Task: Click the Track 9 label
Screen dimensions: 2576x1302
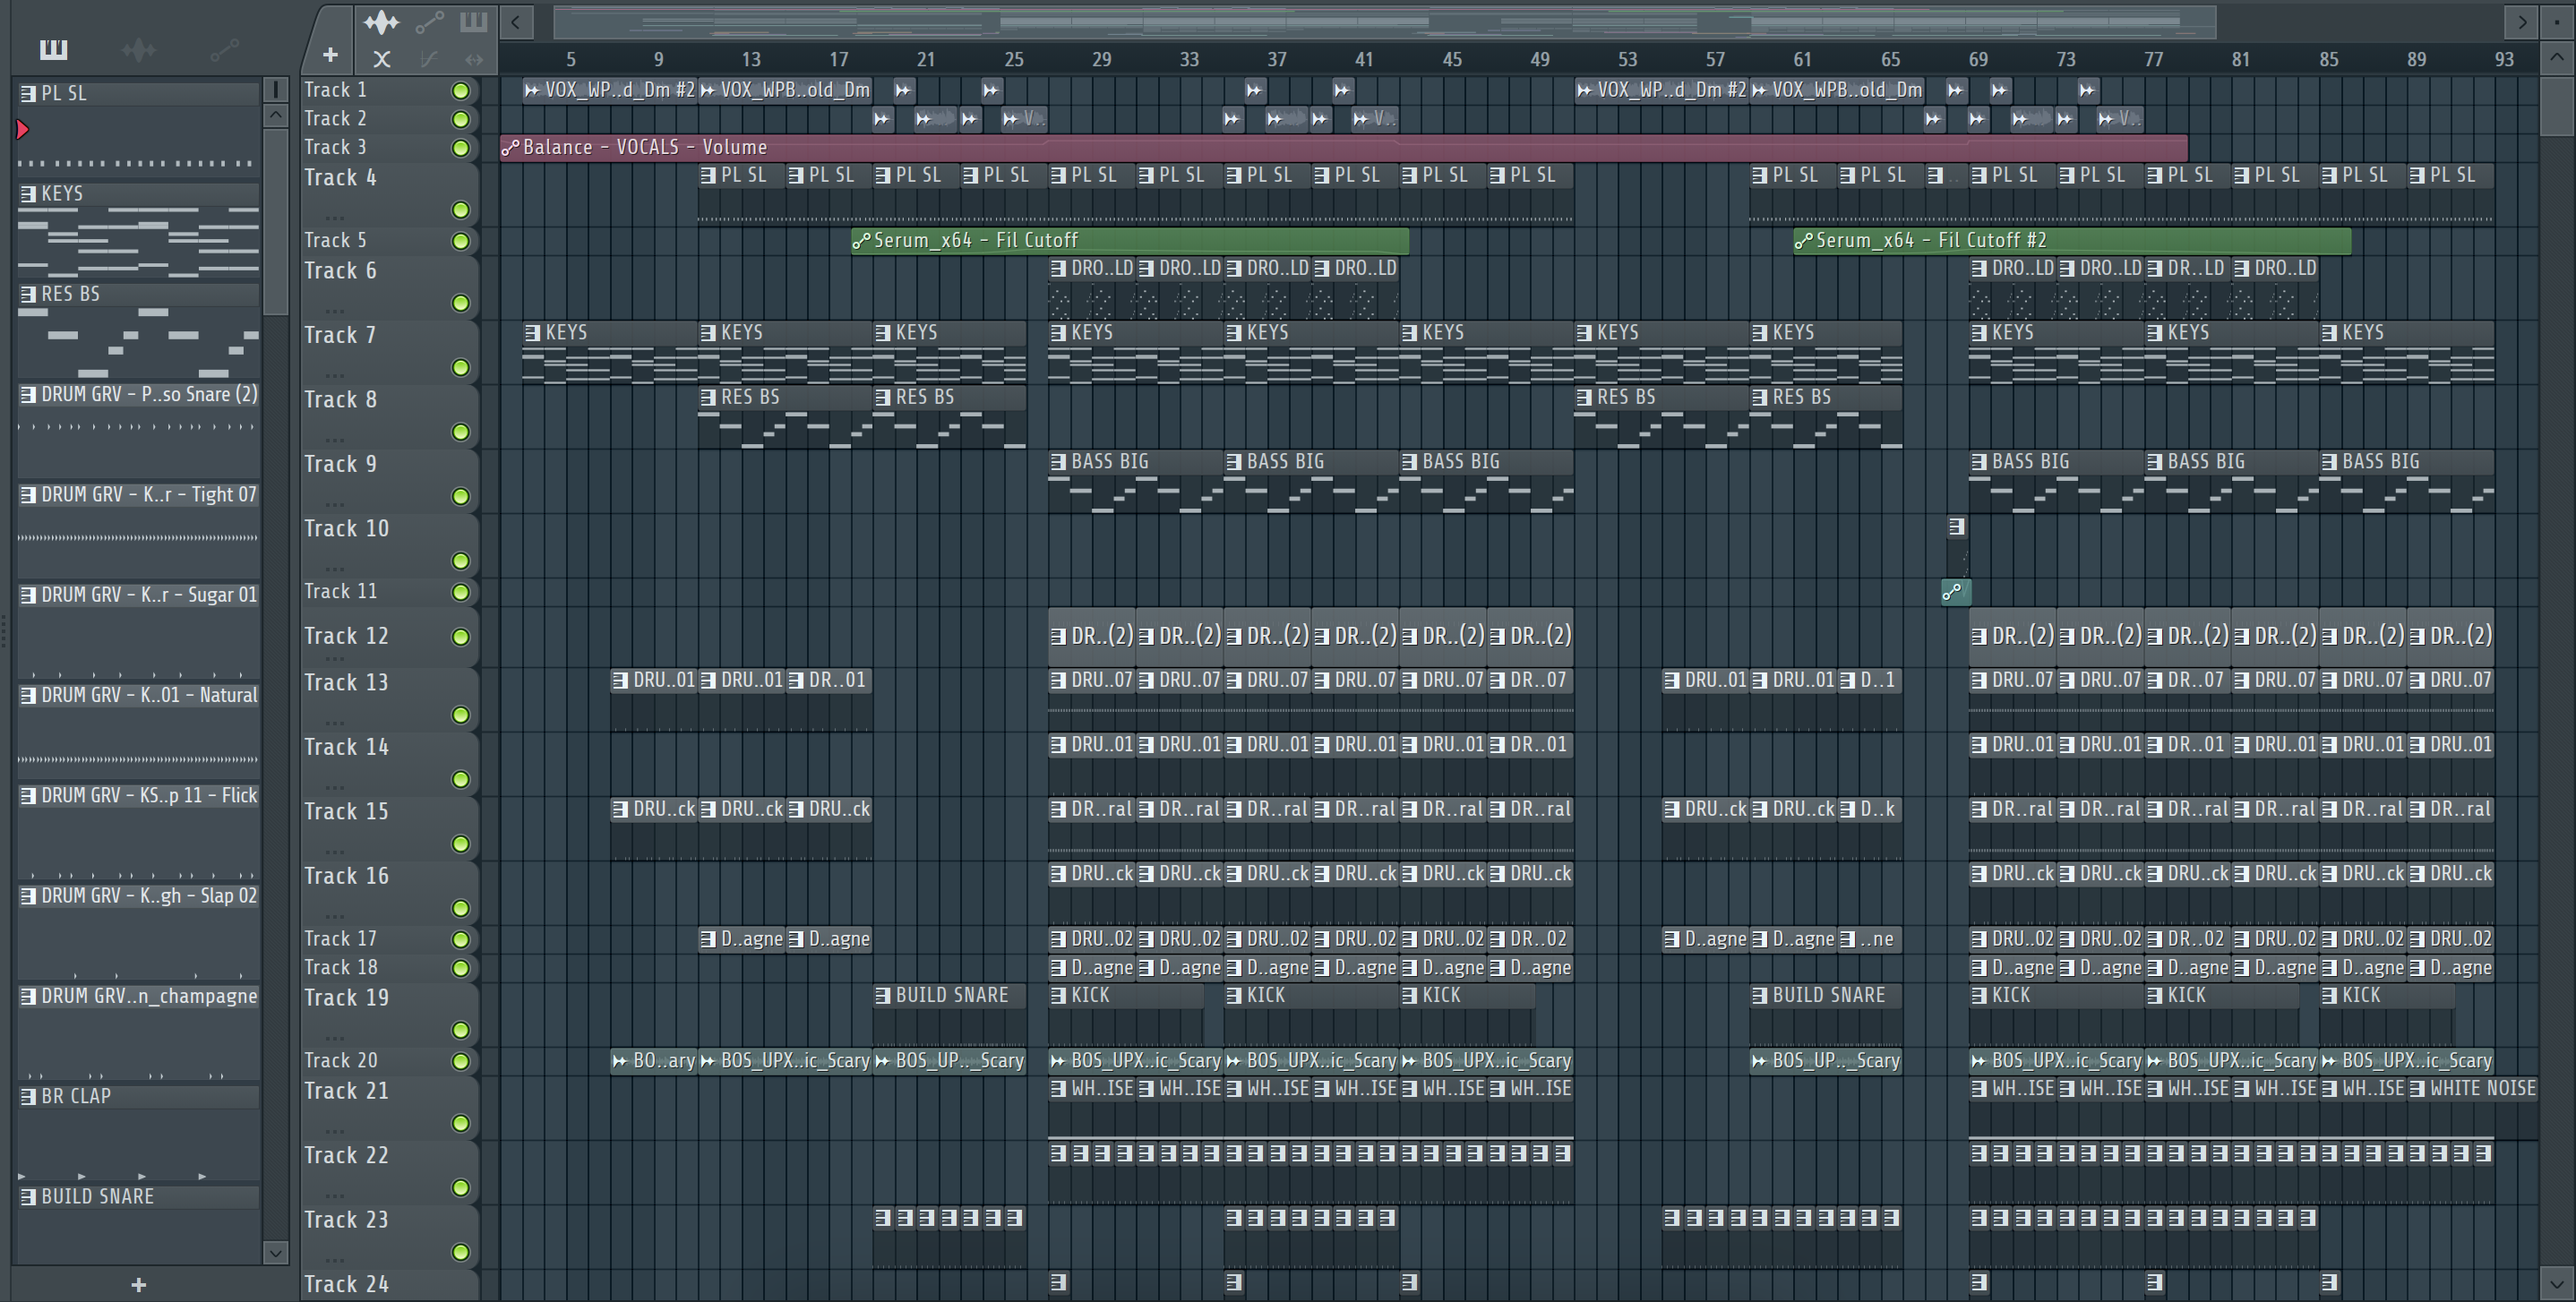Action: (340, 464)
